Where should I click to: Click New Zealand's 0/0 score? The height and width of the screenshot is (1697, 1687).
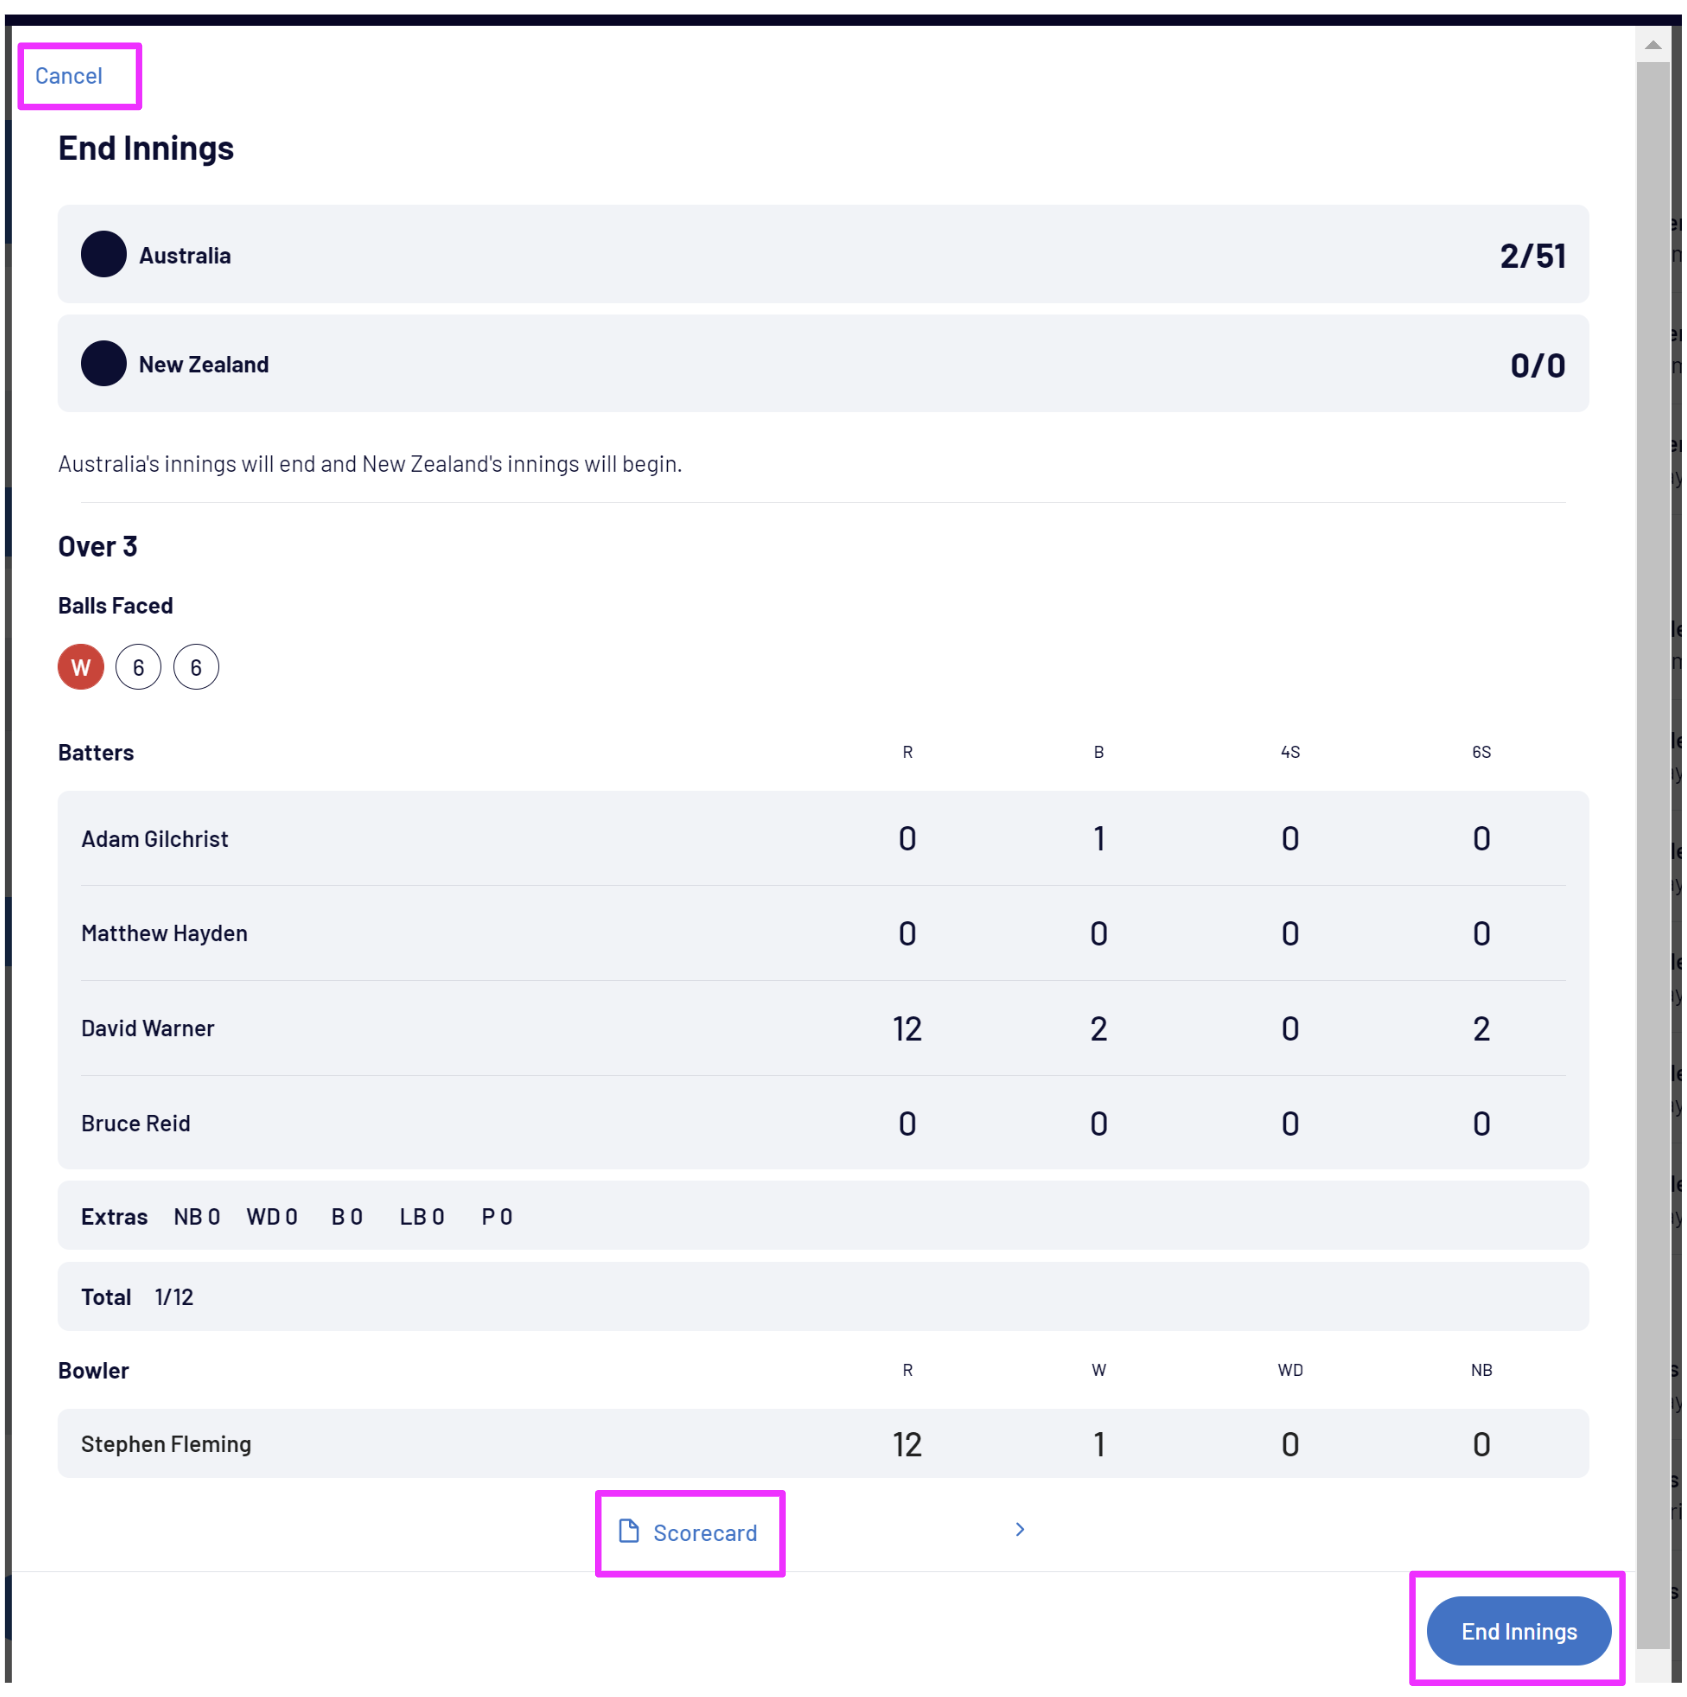(x=1537, y=365)
